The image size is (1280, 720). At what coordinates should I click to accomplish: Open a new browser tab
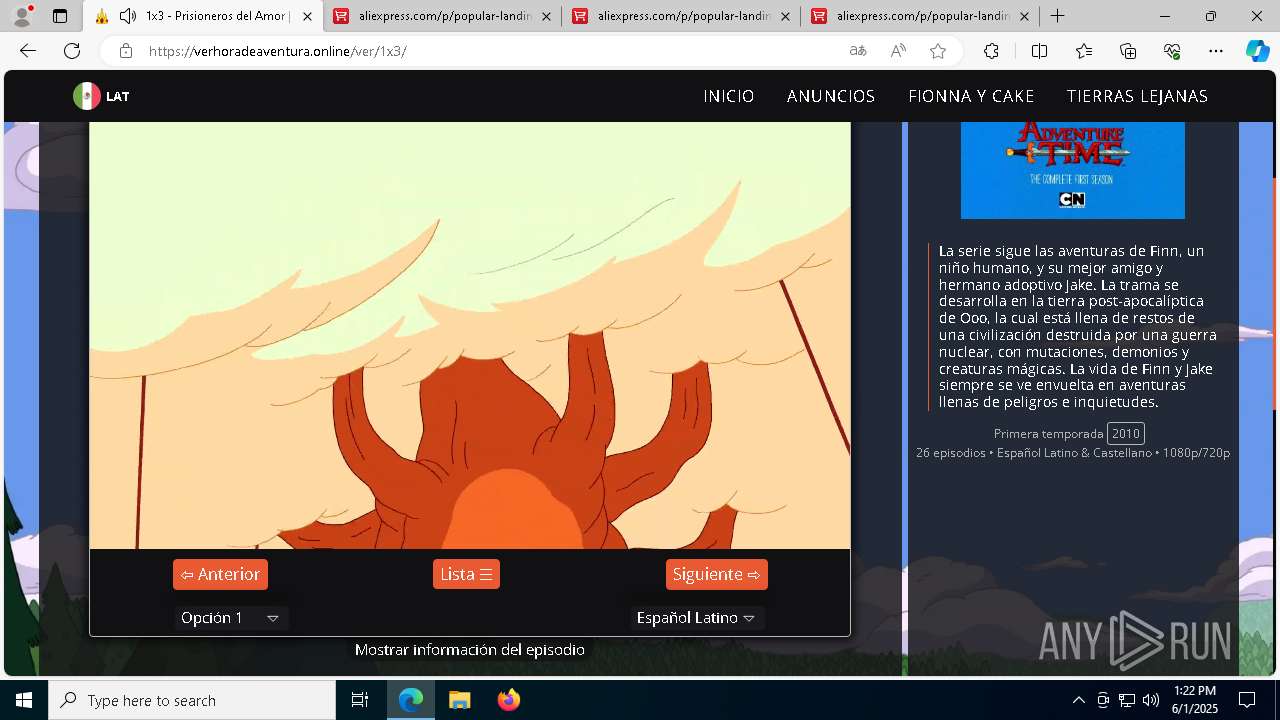(x=1057, y=16)
